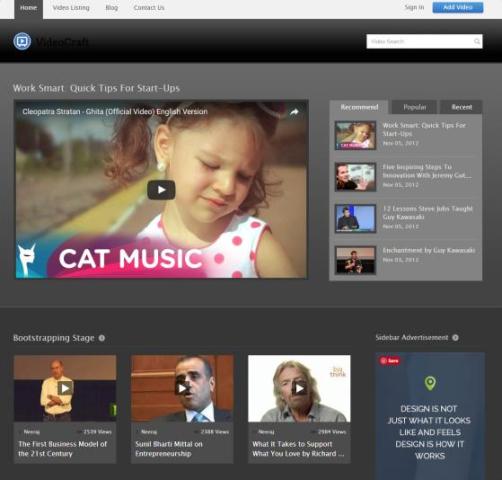Image resolution: width=502 pixels, height=480 pixels.
Task: Open the Video Listing menu item
Action: pyautogui.click(x=71, y=8)
